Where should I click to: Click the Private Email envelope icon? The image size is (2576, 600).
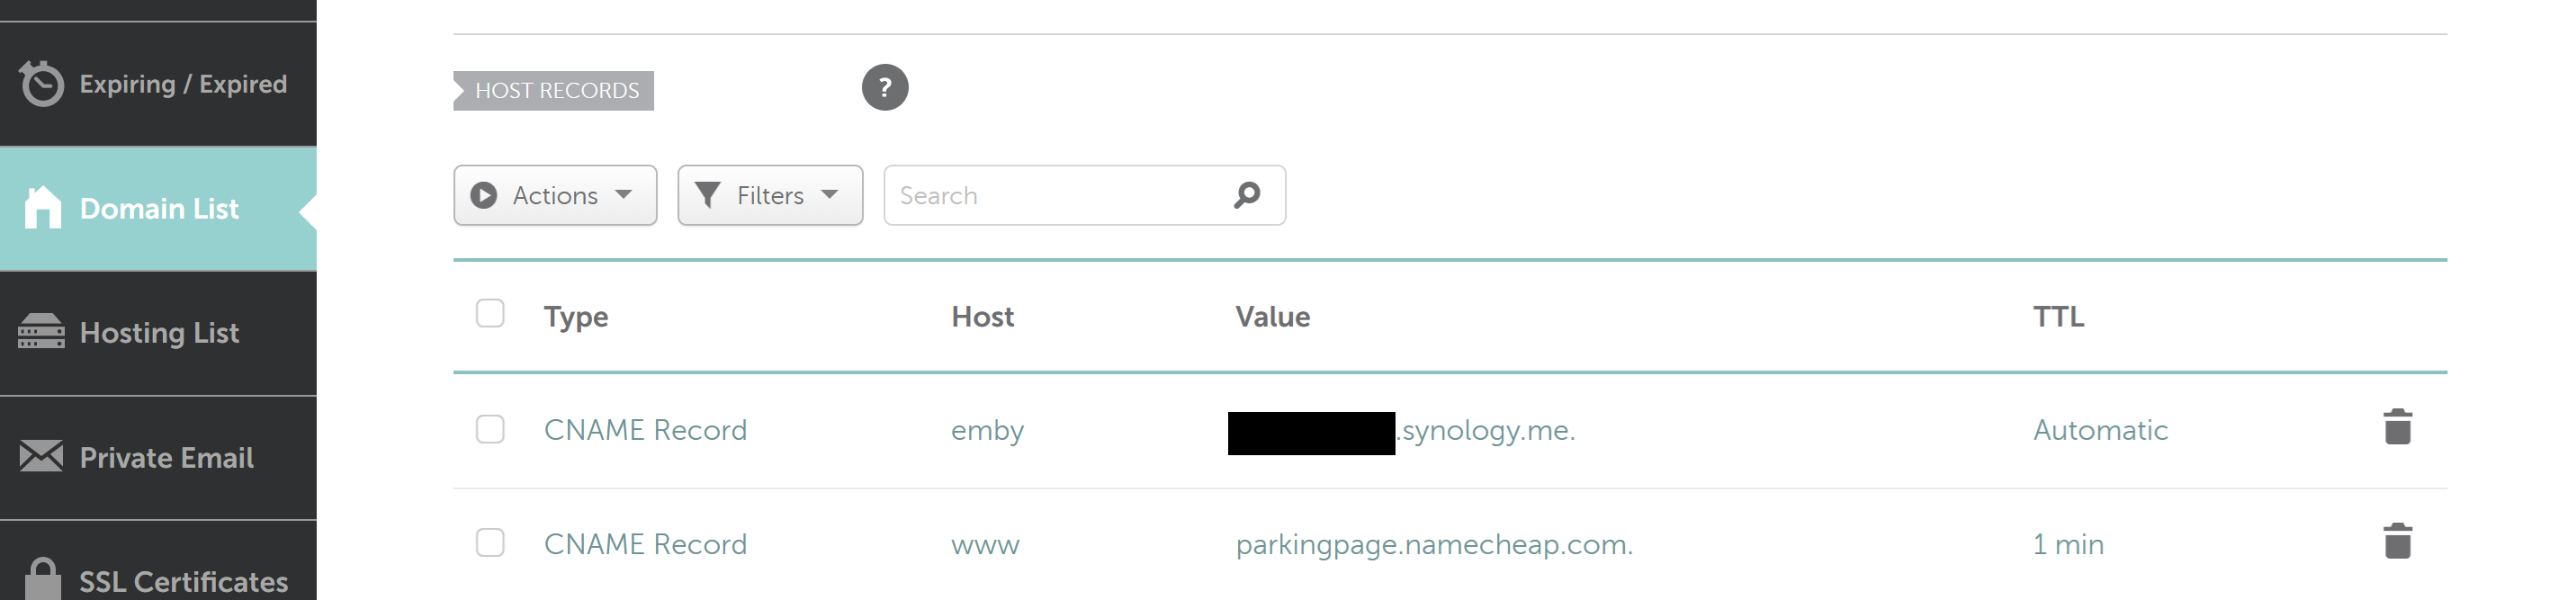pos(41,457)
